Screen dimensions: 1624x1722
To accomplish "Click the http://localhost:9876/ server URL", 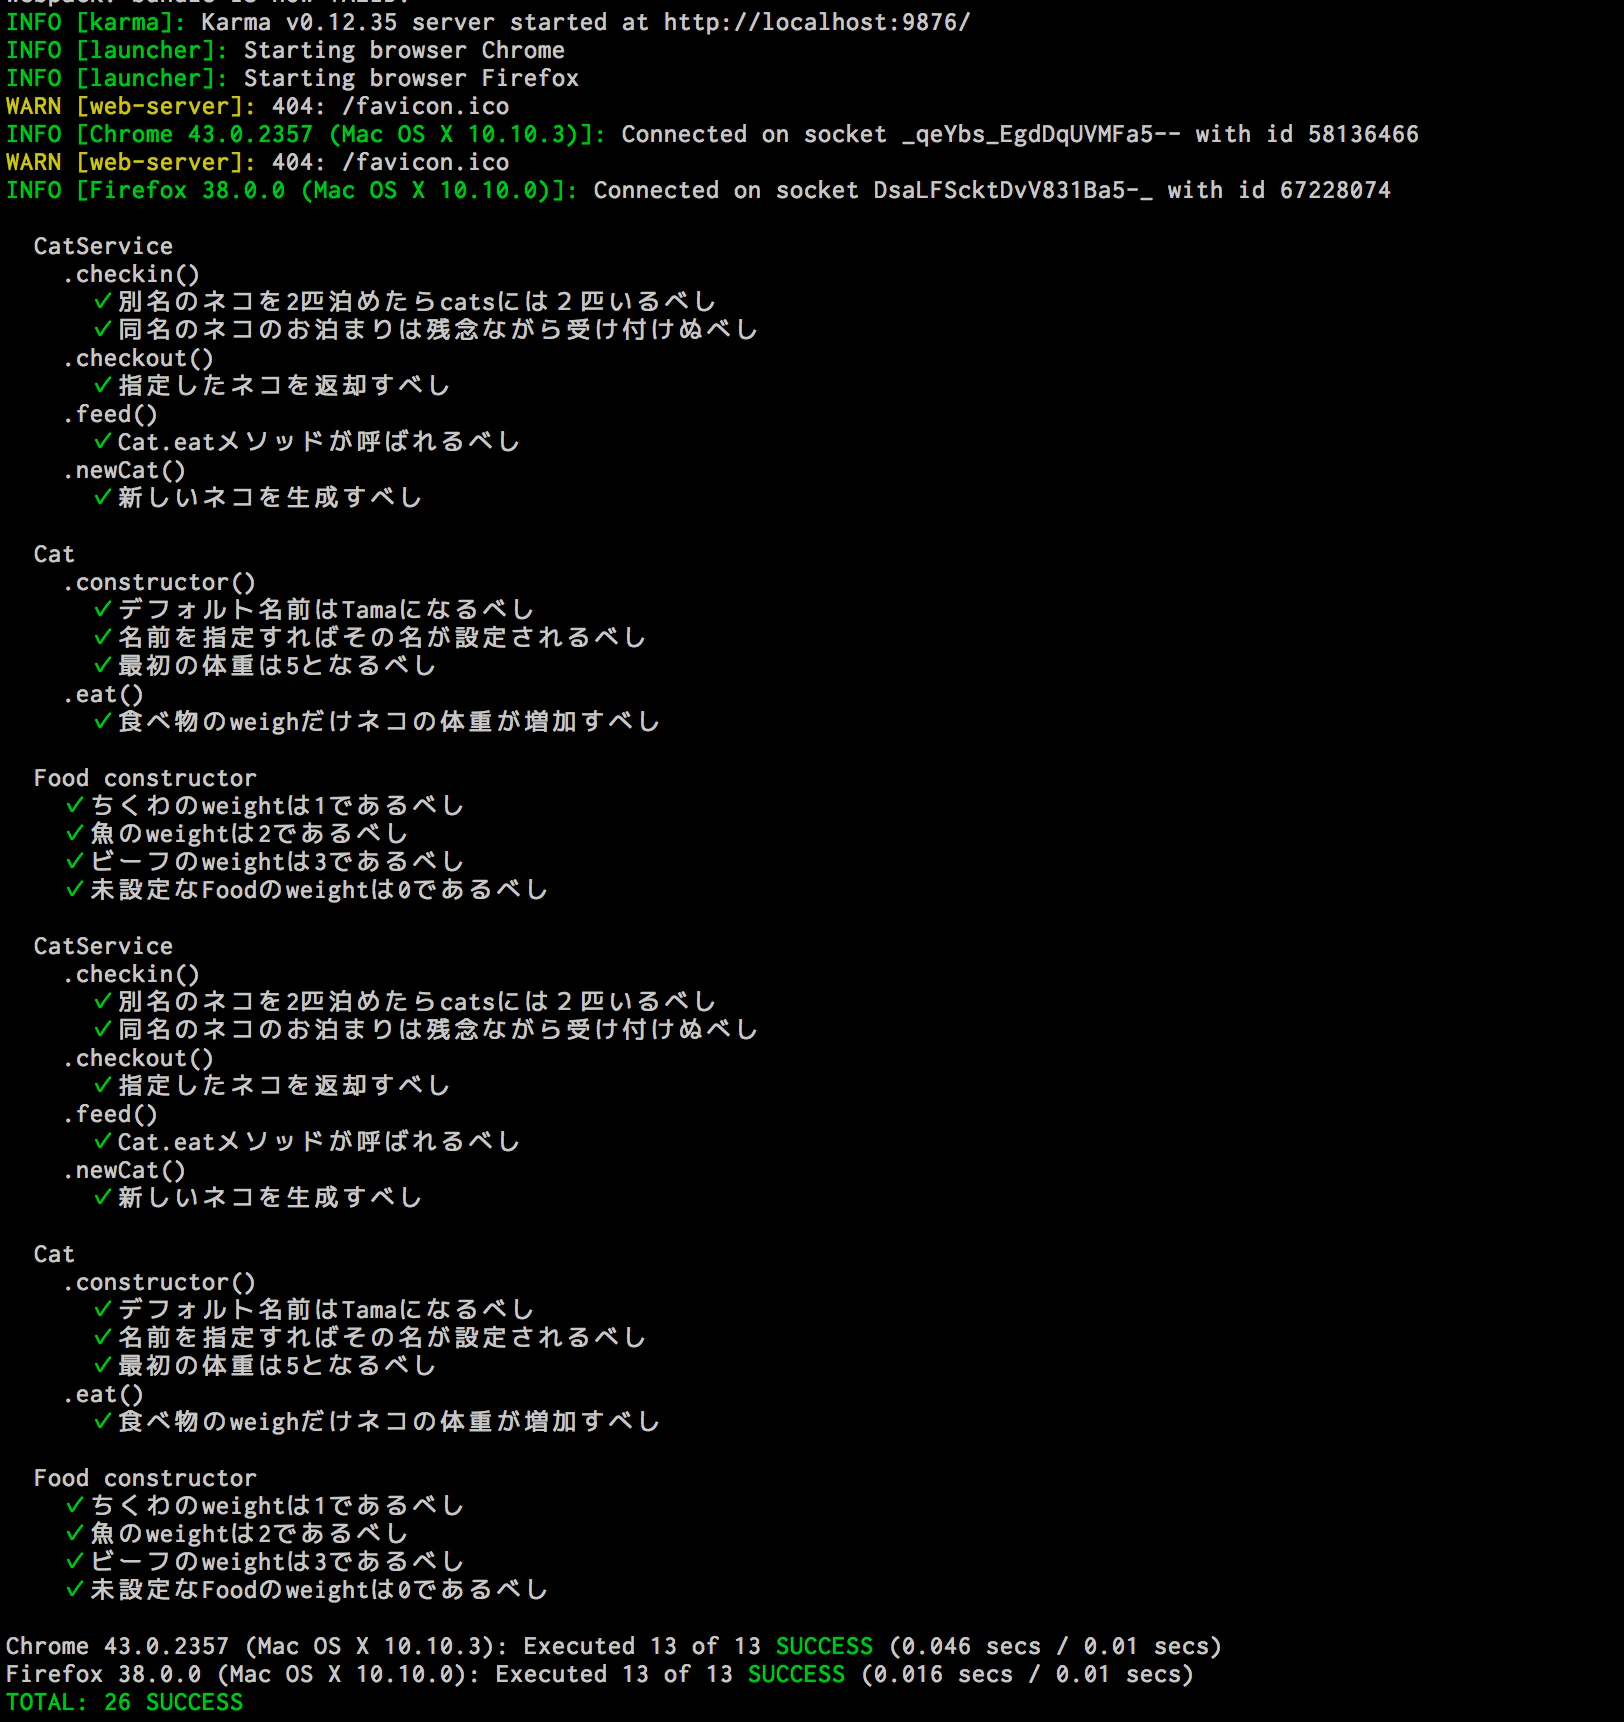I will 817,22.
